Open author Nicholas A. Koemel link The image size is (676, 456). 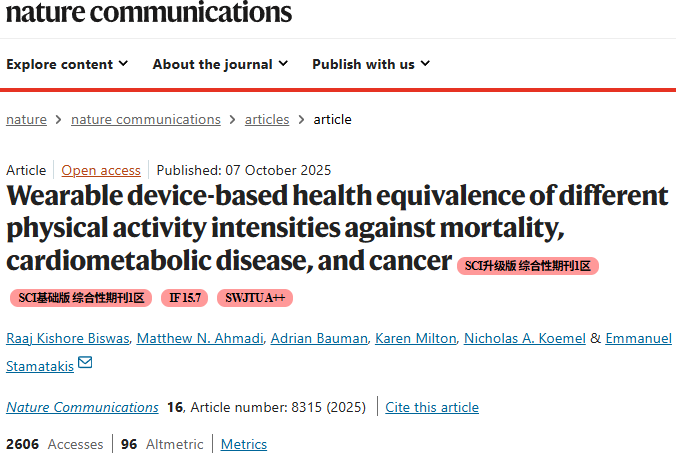click(522, 338)
